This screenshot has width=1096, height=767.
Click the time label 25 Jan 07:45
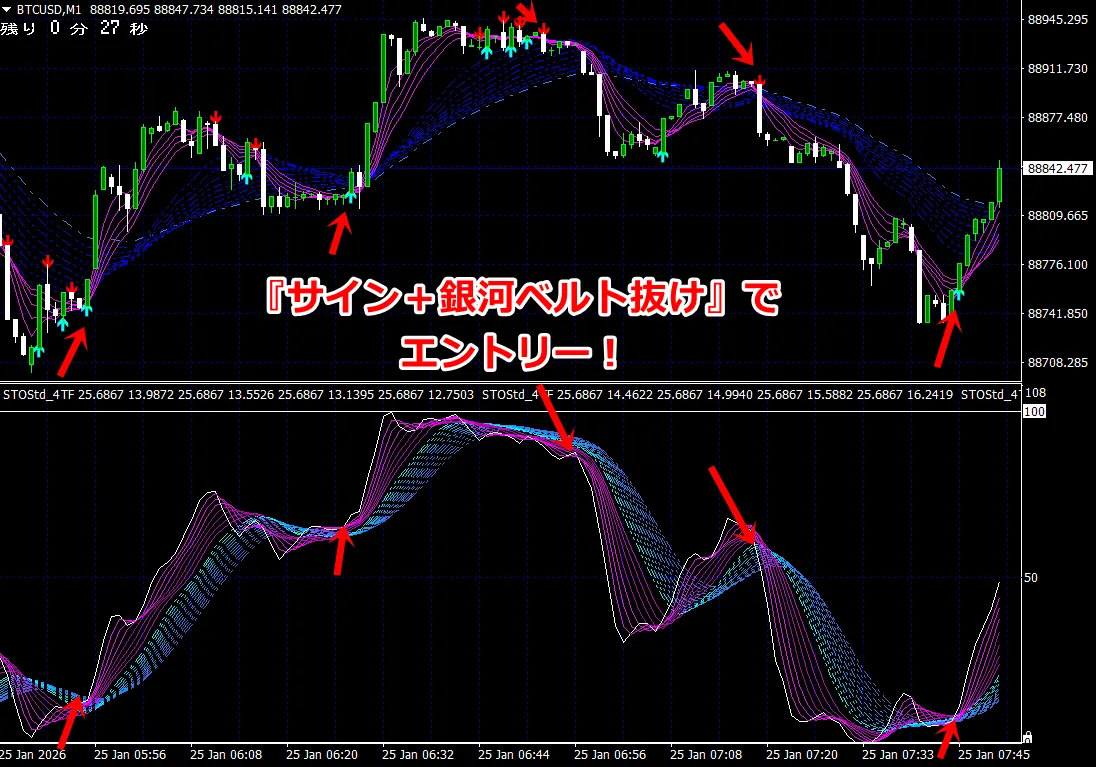coord(993,754)
